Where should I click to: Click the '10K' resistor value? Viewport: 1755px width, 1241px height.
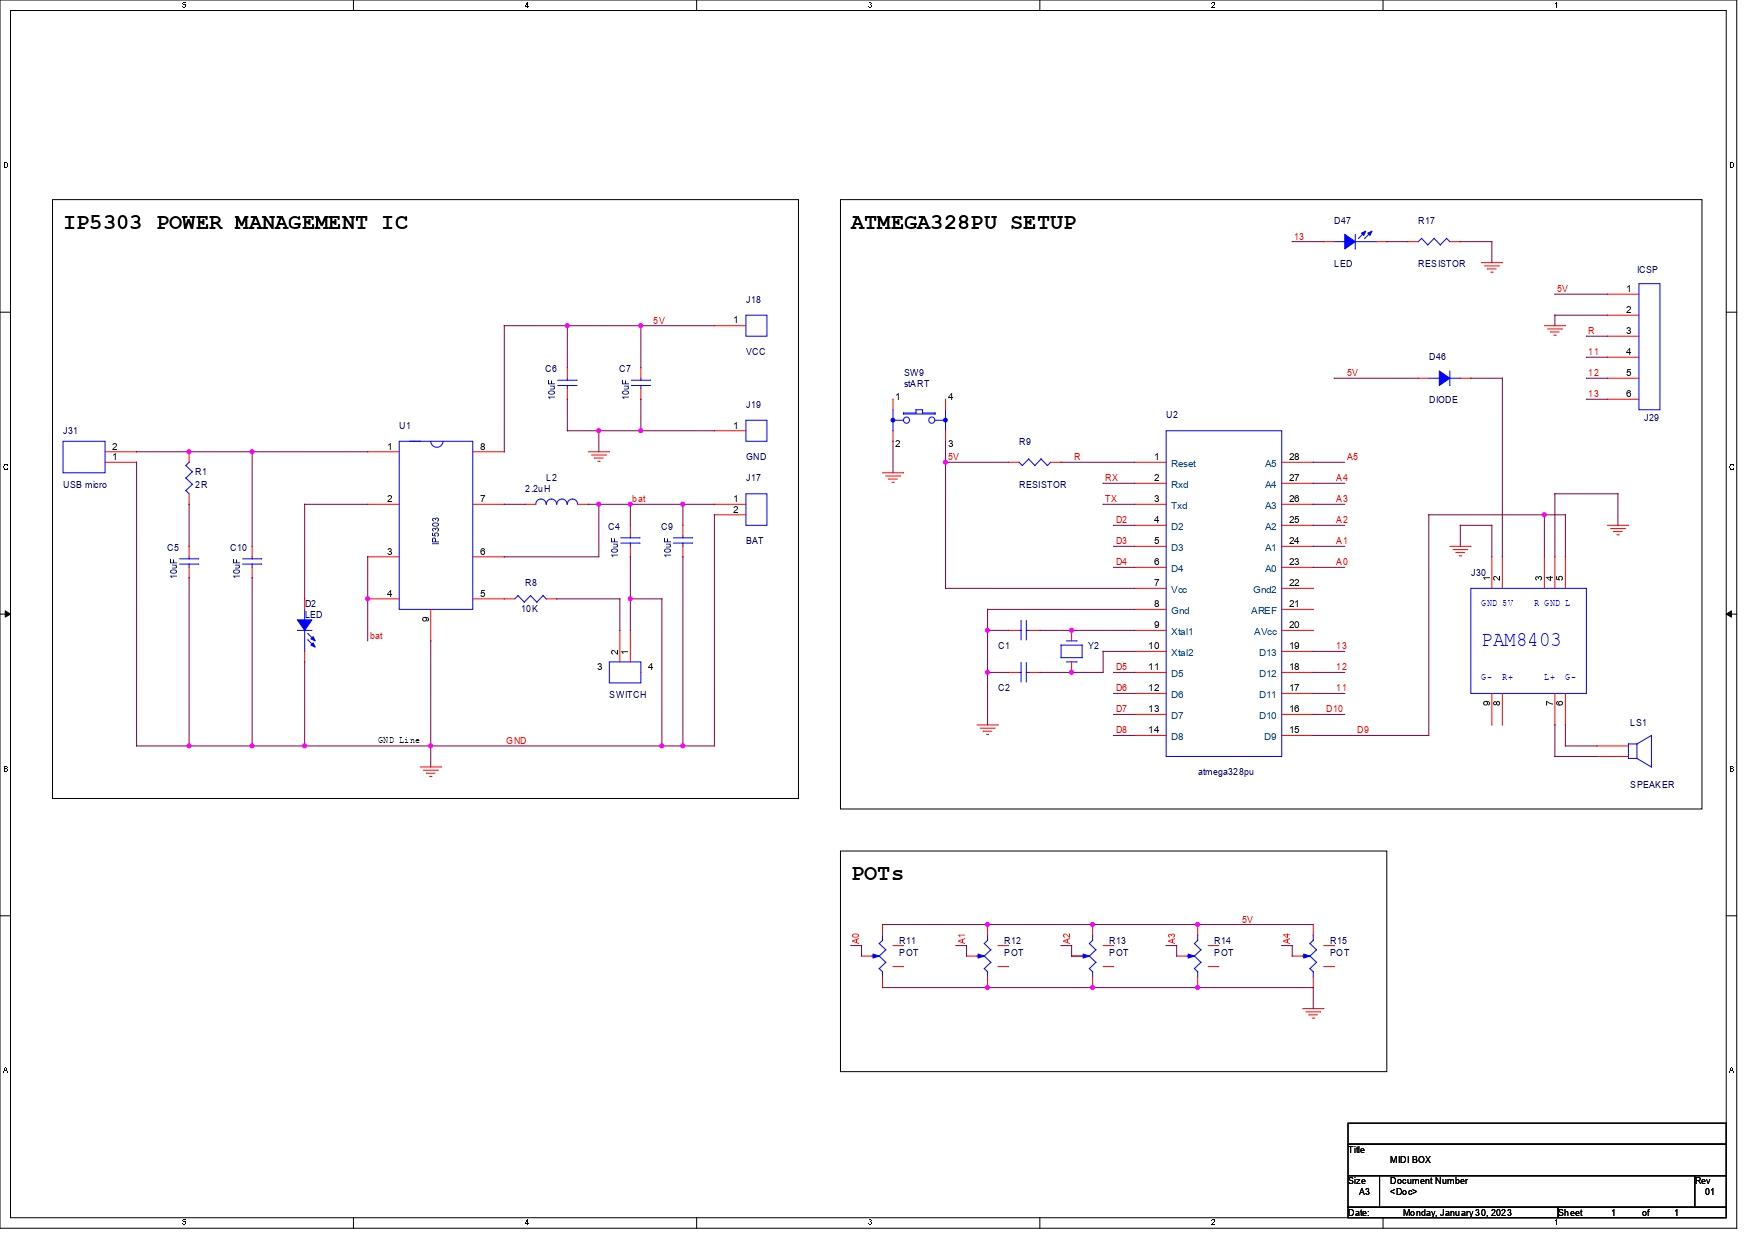[530, 609]
